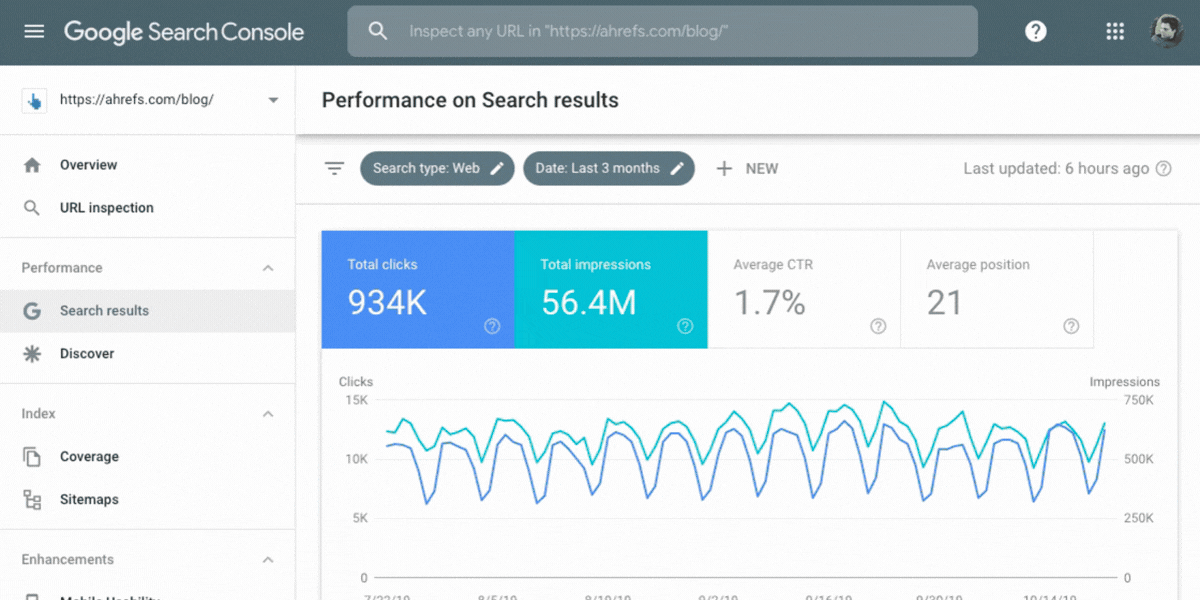Click the 10K label on clicks axis
Image resolution: width=1200 pixels, height=600 pixels.
click(x=357, y=459)
